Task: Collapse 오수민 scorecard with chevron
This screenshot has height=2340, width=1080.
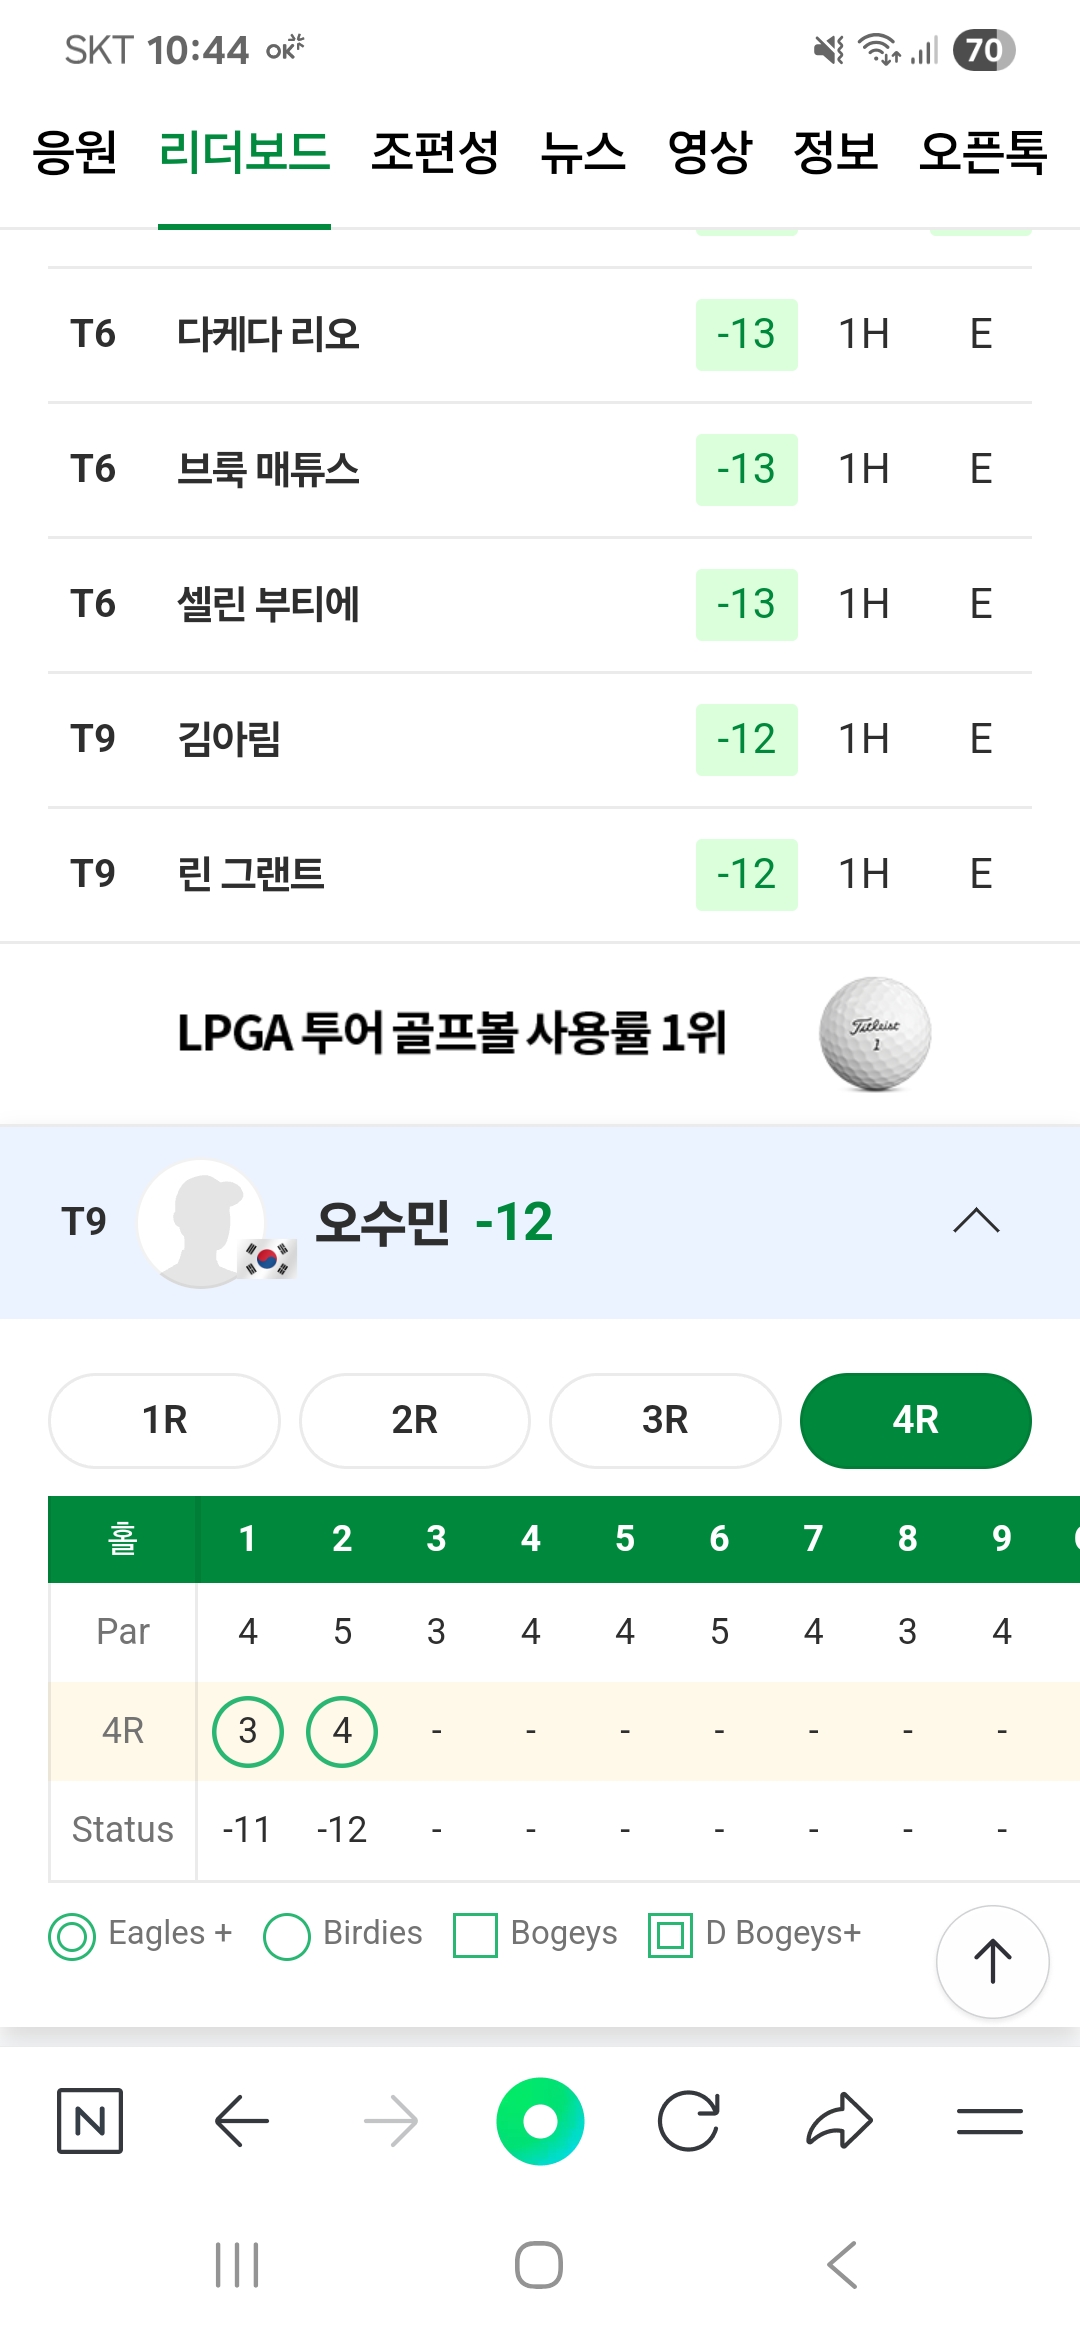Action: (x=976, y=1221)
